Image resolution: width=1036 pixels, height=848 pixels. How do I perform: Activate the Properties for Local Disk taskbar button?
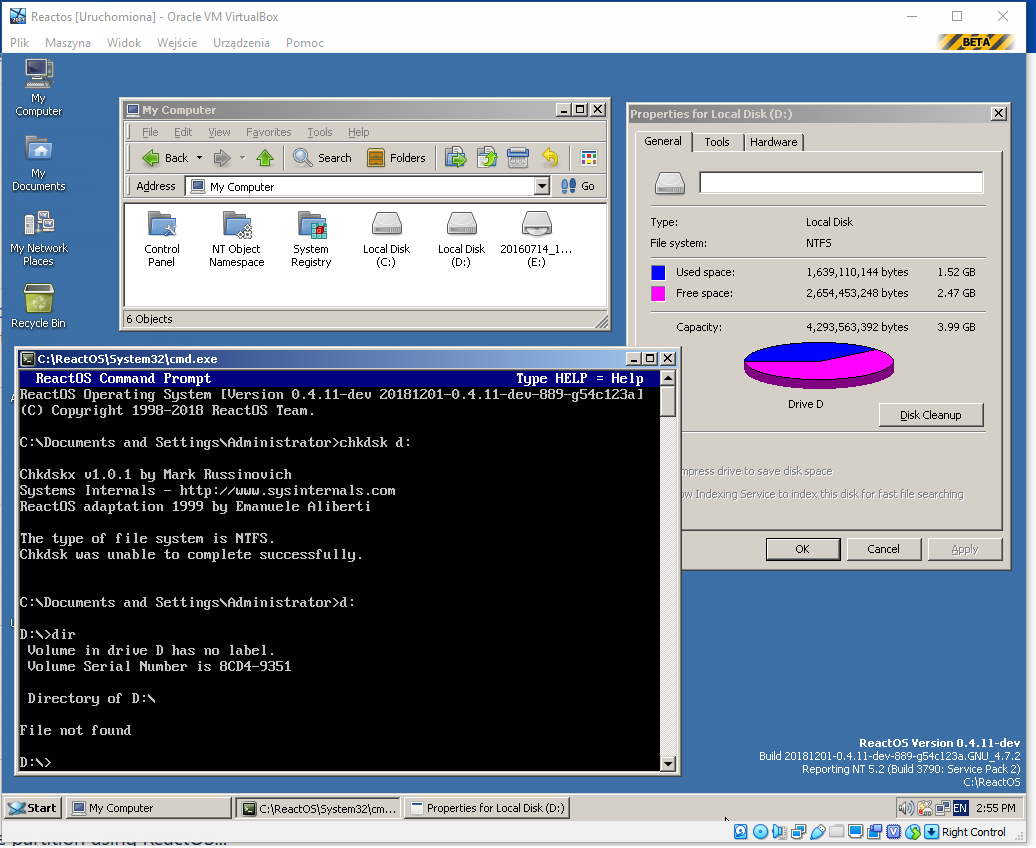click(488, 808)
